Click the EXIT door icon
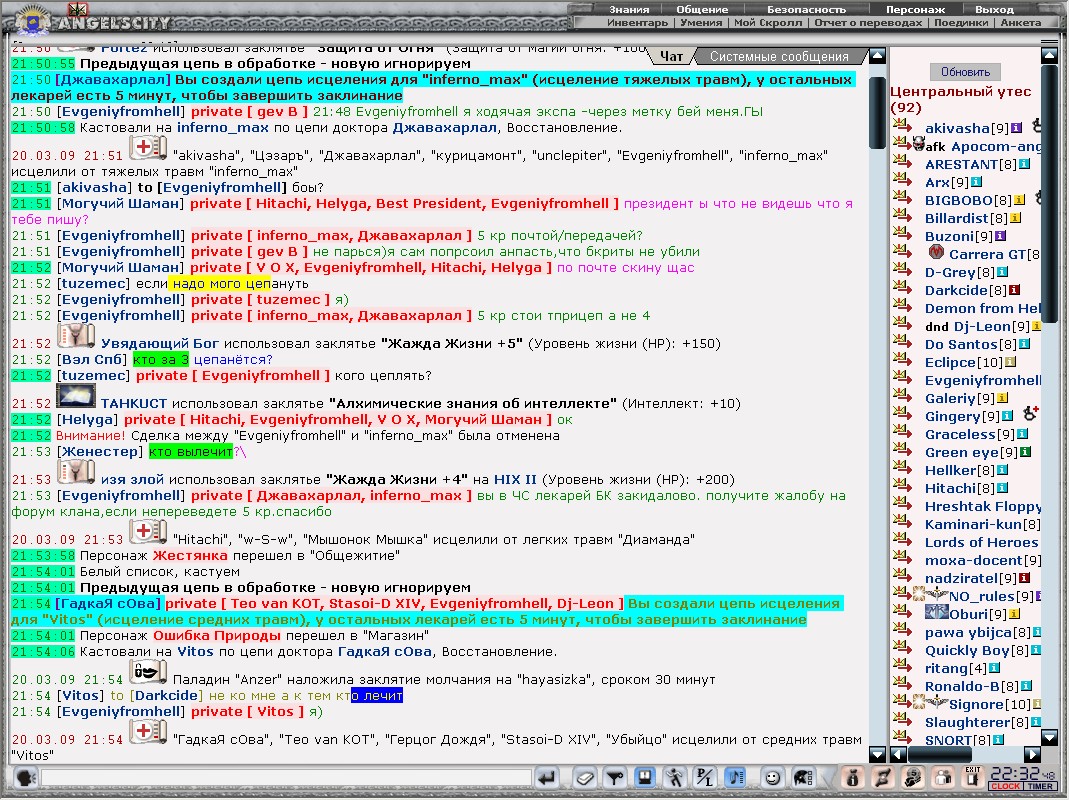 [x=973, y=777]
